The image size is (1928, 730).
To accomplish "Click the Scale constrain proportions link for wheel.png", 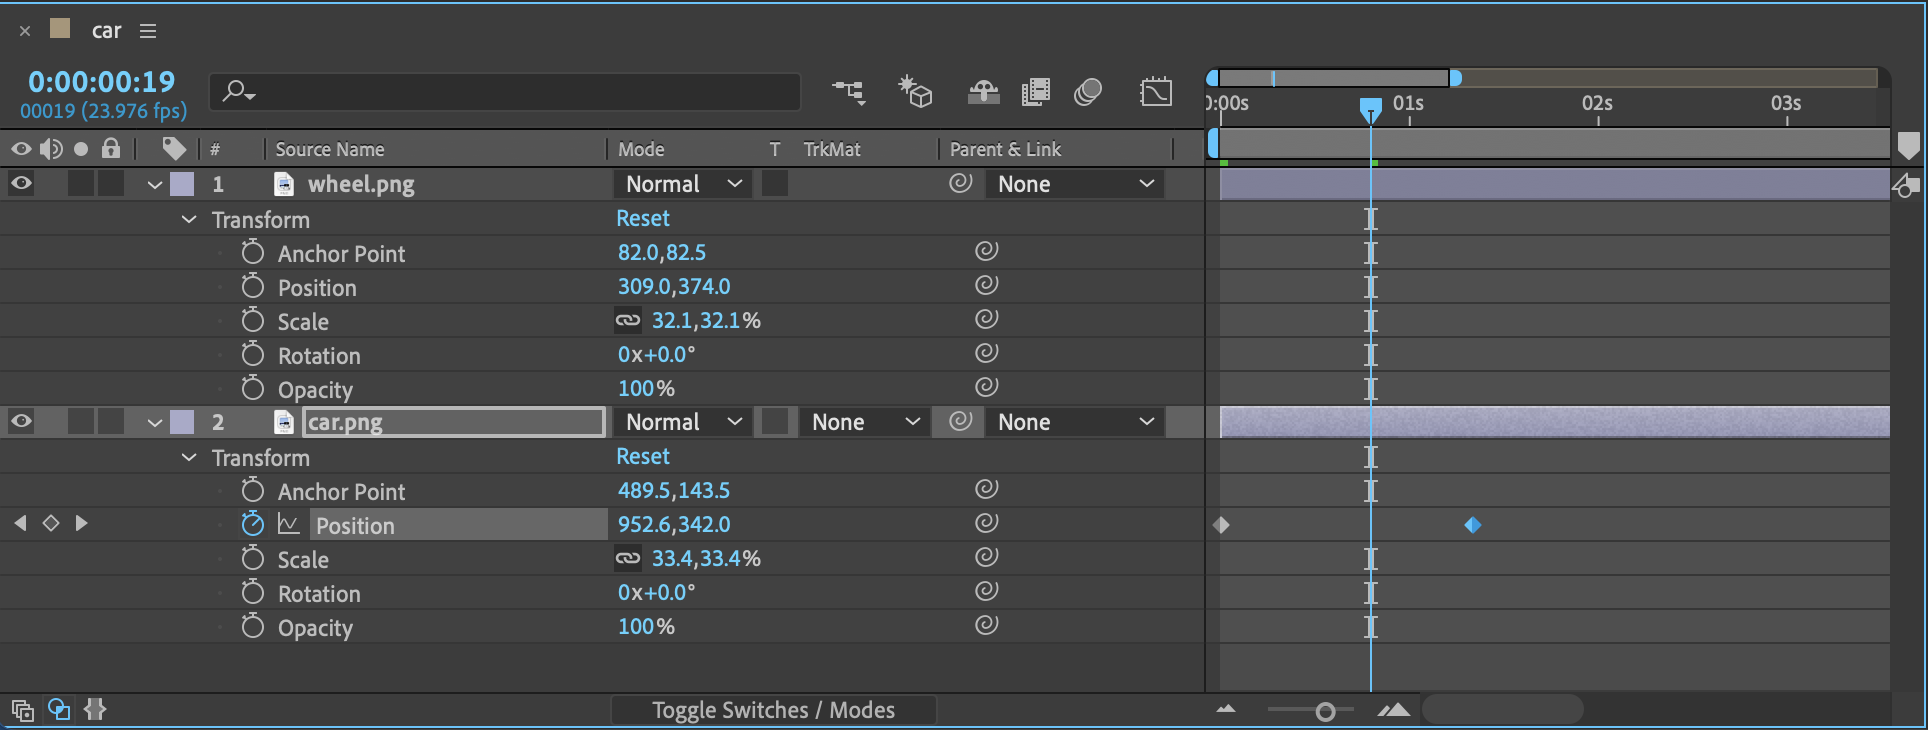I will 628,321.
